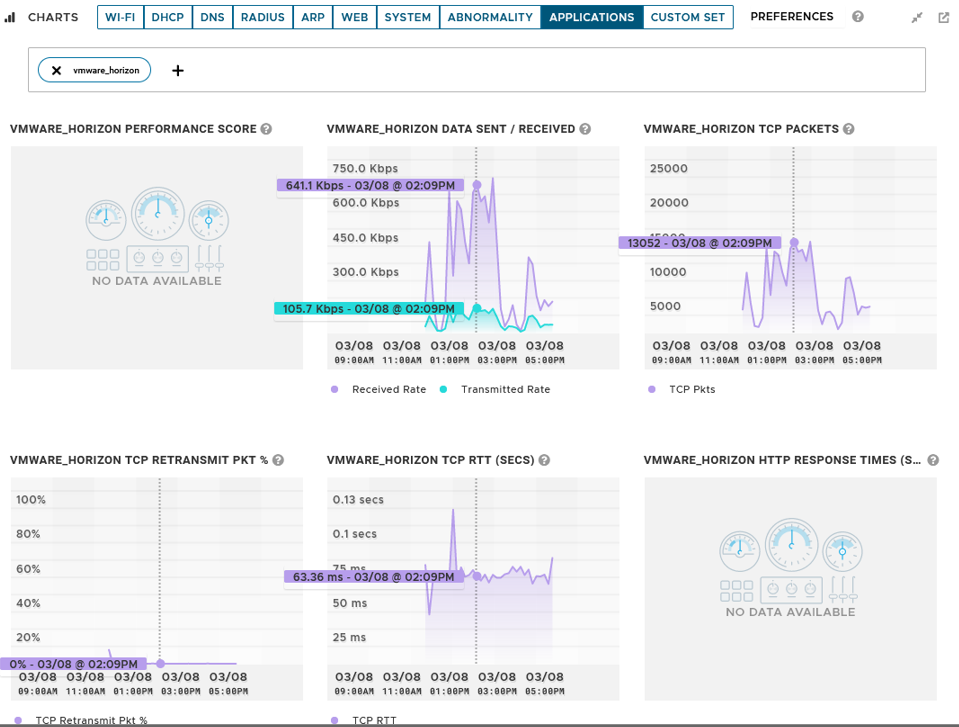Image resolution: width=959 pixels, height=727 pixels.
Task: Click the vmware_horizon application chip label
Action: point(106,70)
